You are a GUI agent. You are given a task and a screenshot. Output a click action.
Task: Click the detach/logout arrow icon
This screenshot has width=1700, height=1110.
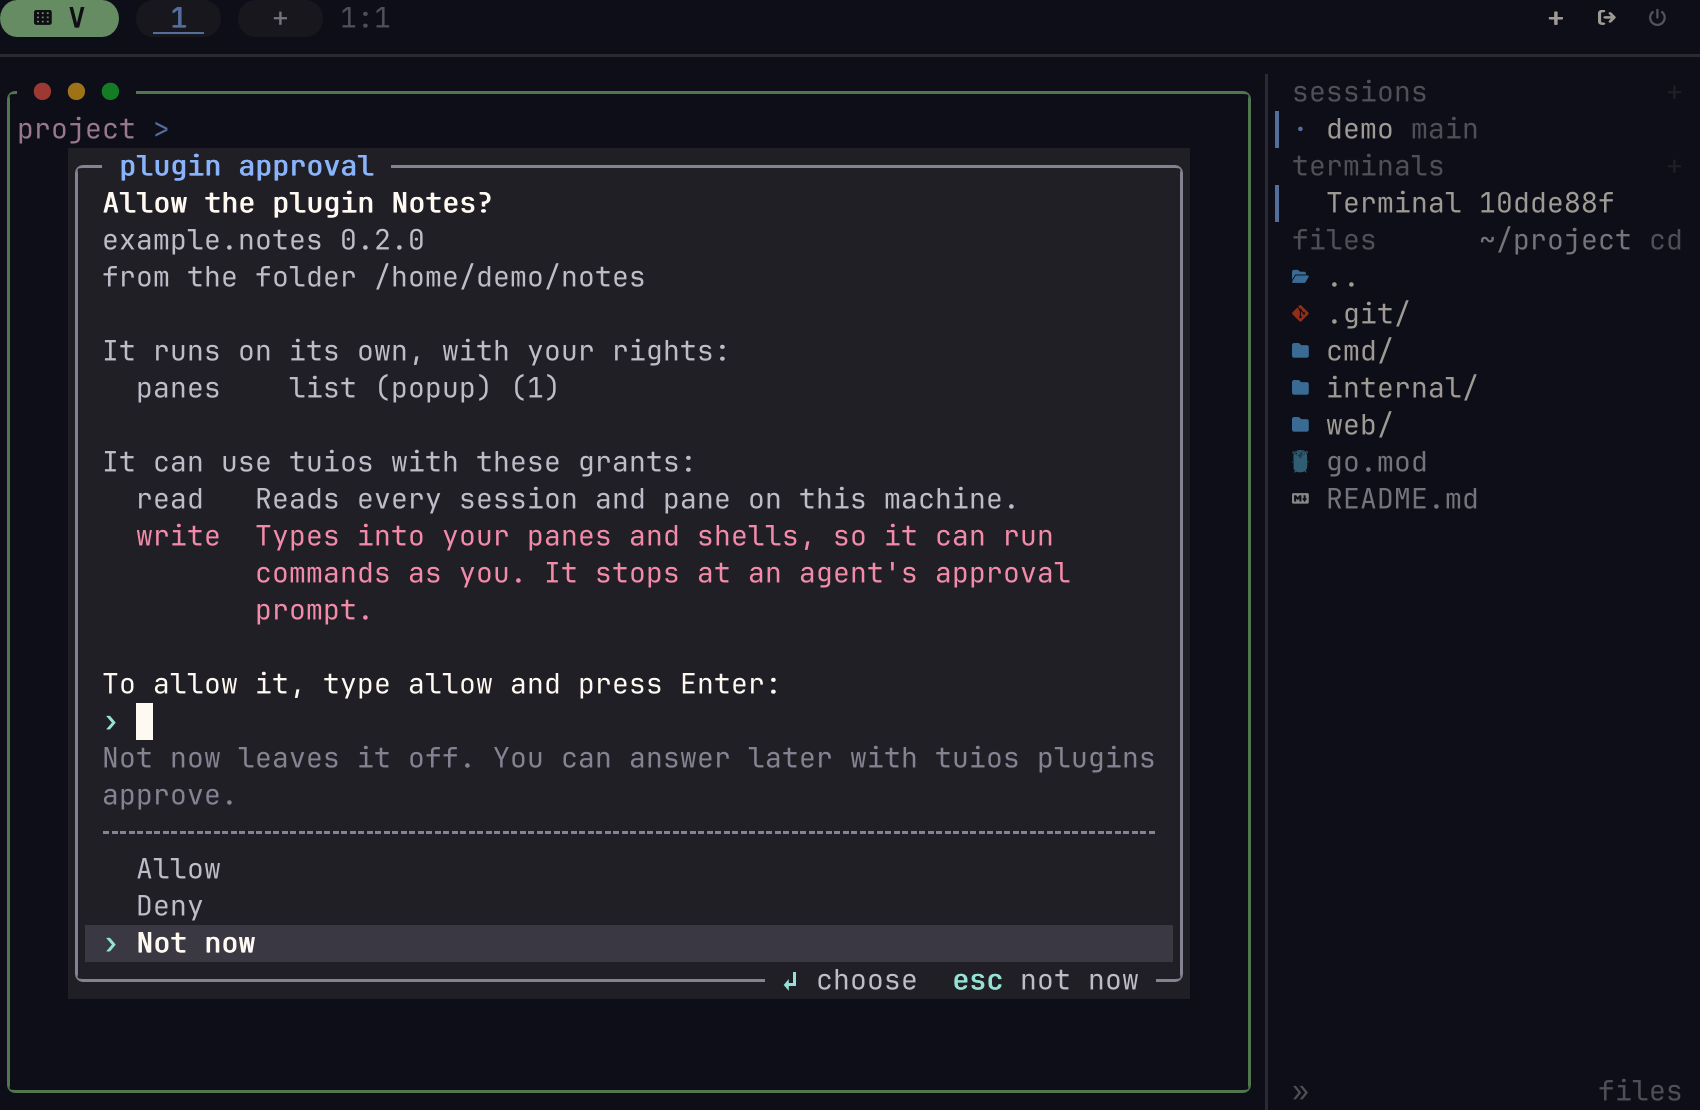(1606, 18)
